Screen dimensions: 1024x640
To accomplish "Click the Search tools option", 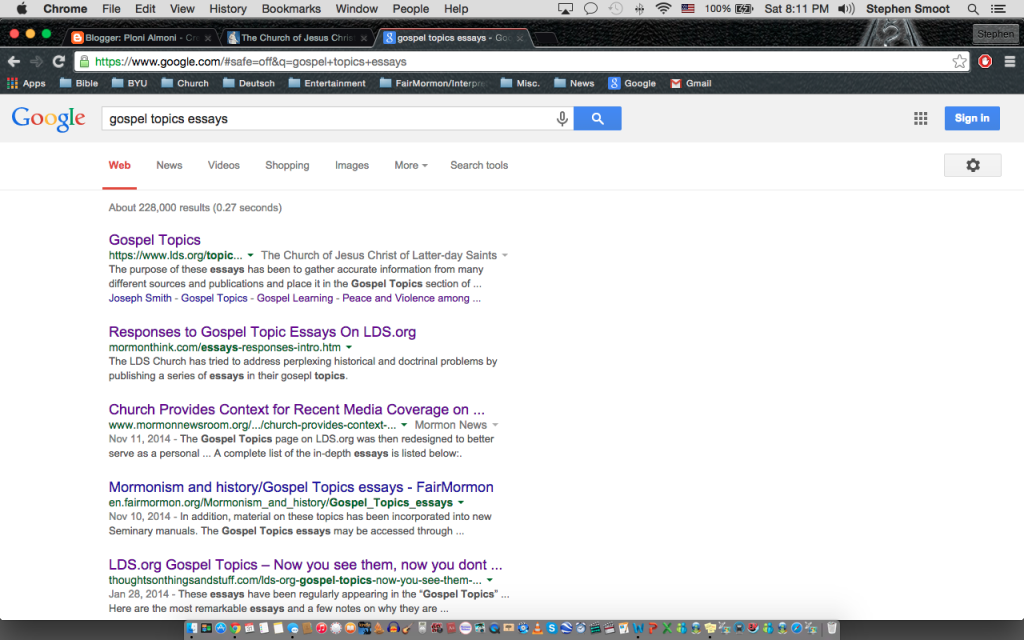I will [x=479, y=165].
